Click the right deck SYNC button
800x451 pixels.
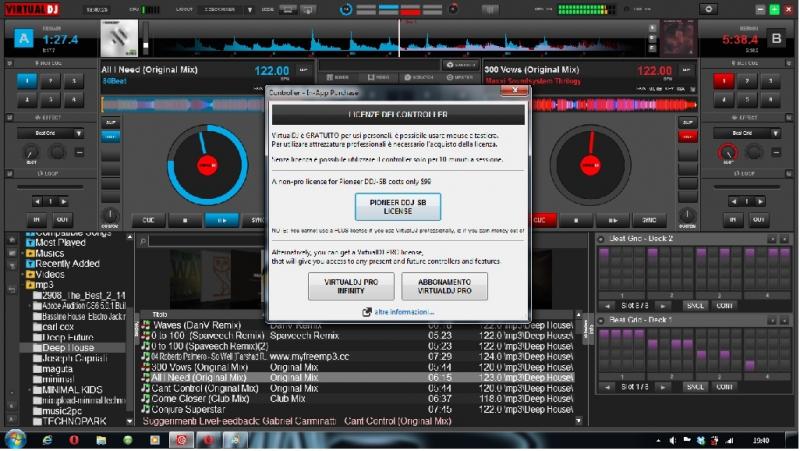point(648,219)
